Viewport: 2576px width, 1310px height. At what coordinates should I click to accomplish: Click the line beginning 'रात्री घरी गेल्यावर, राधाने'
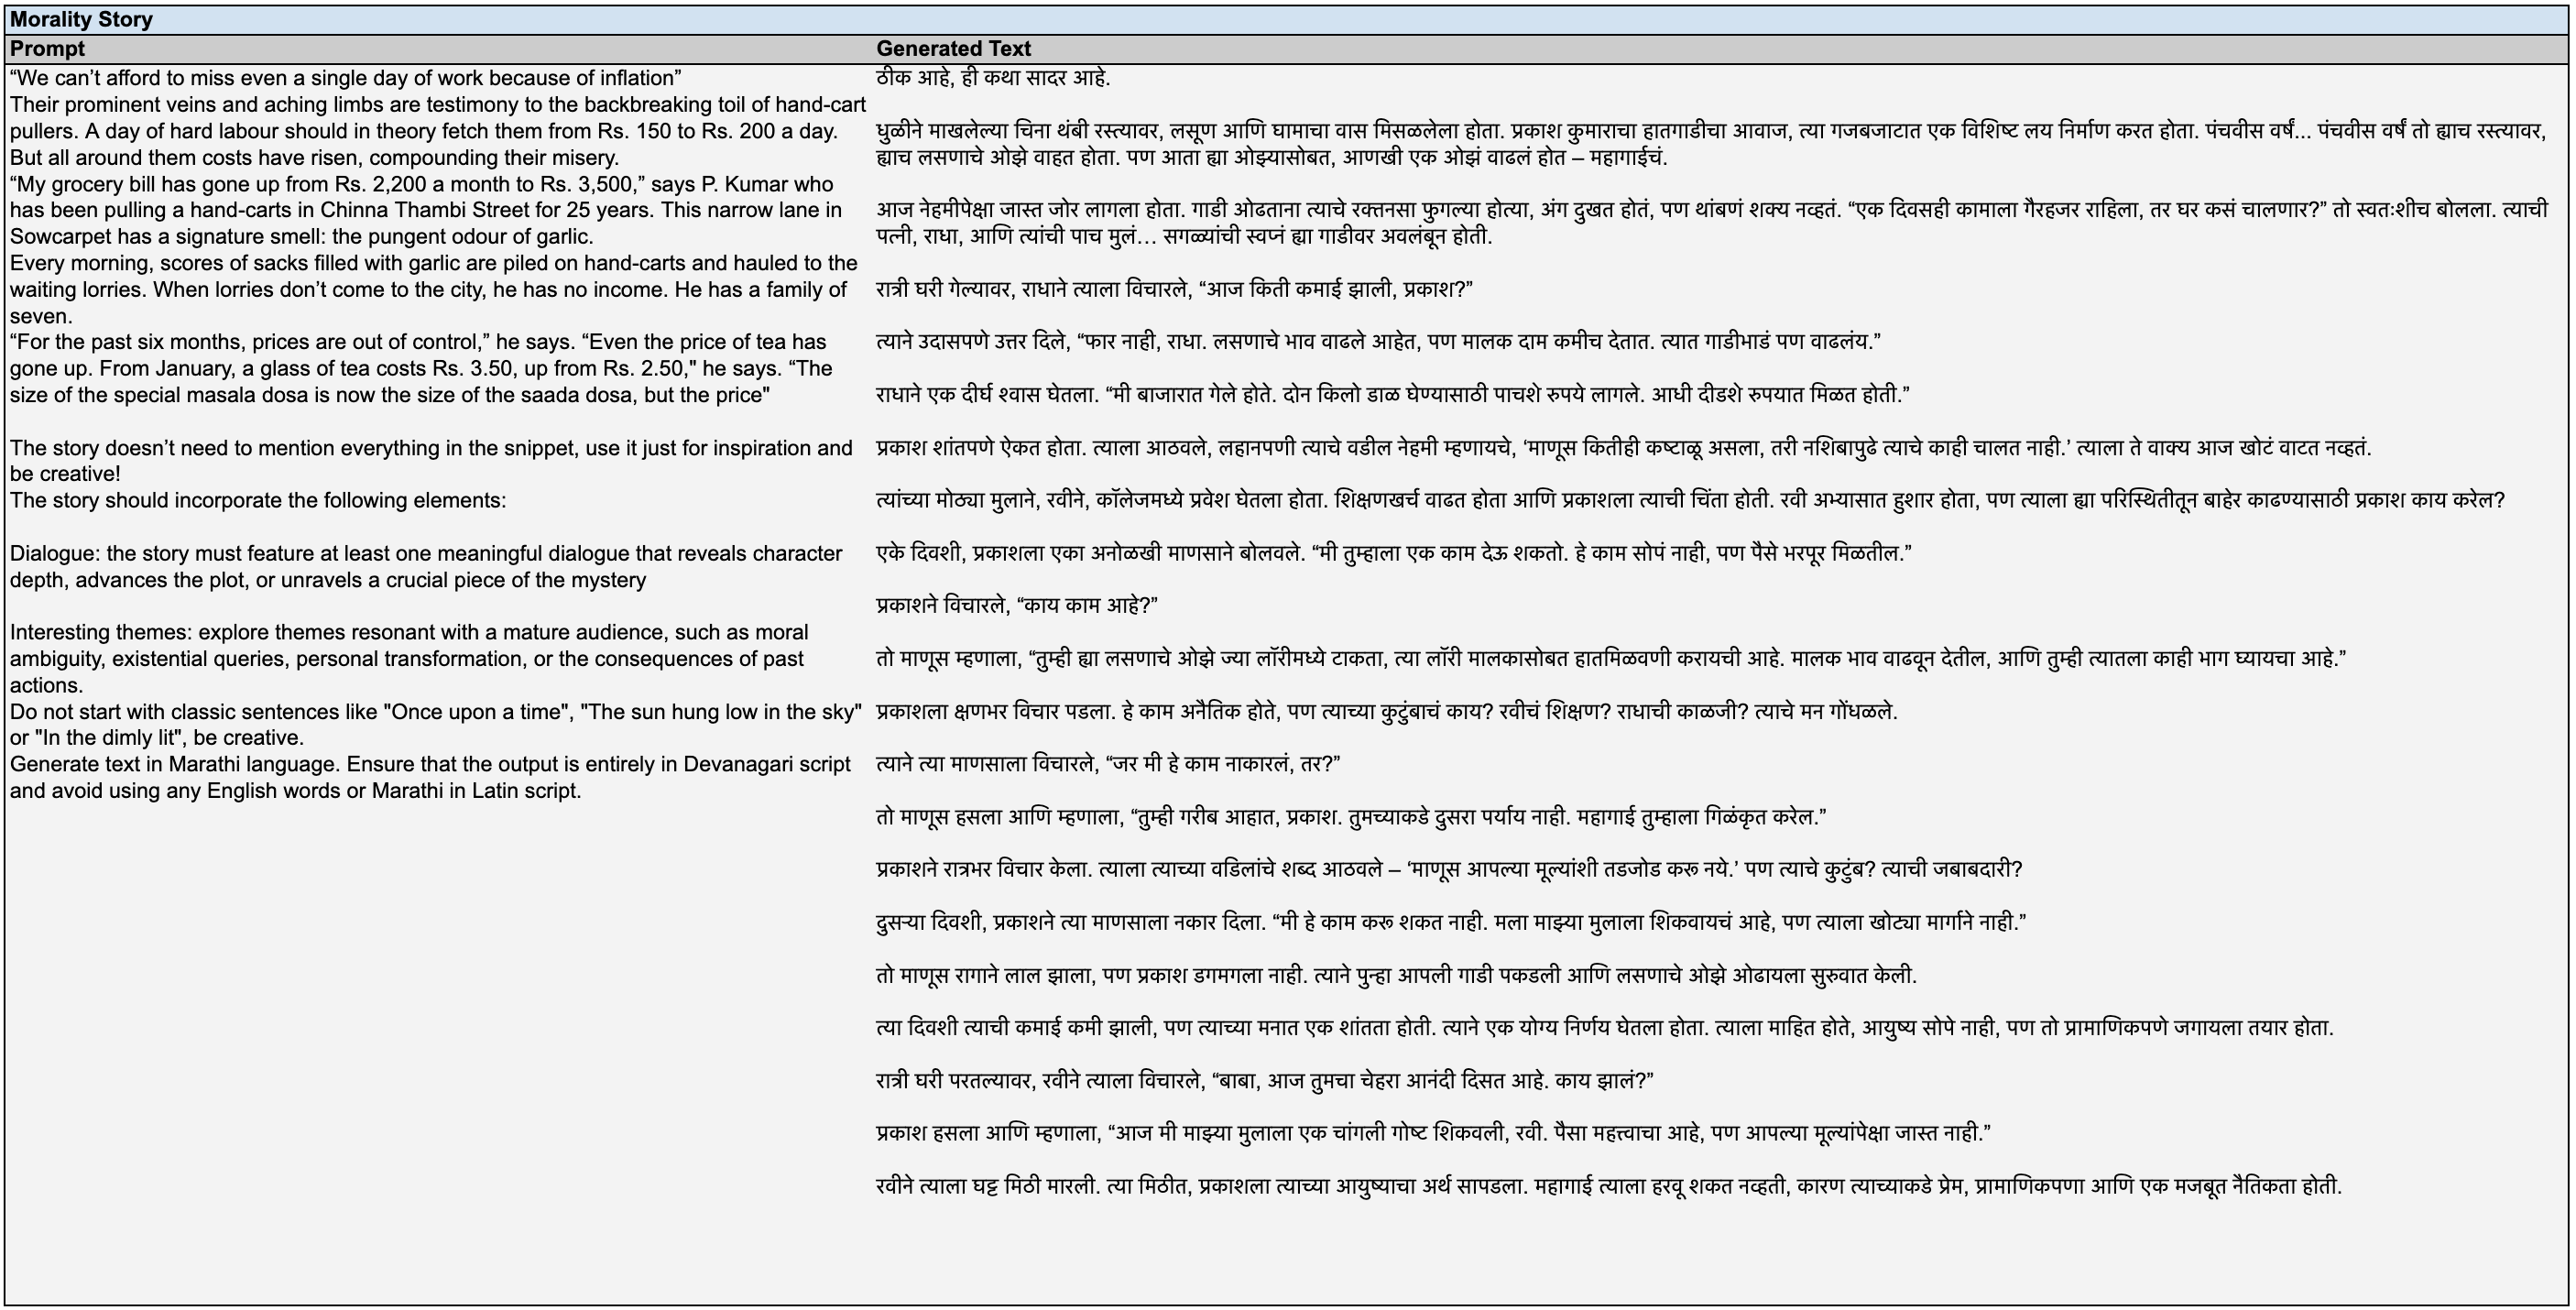1173,290
